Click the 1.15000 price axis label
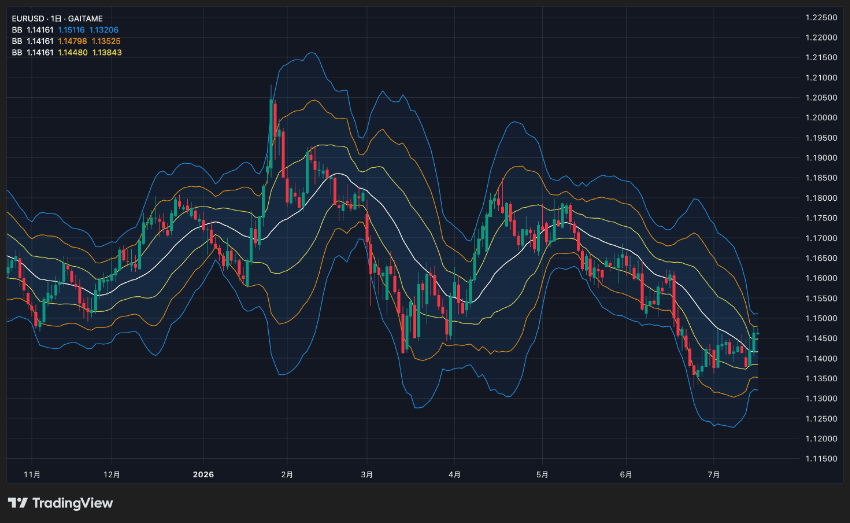The height and width of the screenshot is (523, 850). [821, 318]
